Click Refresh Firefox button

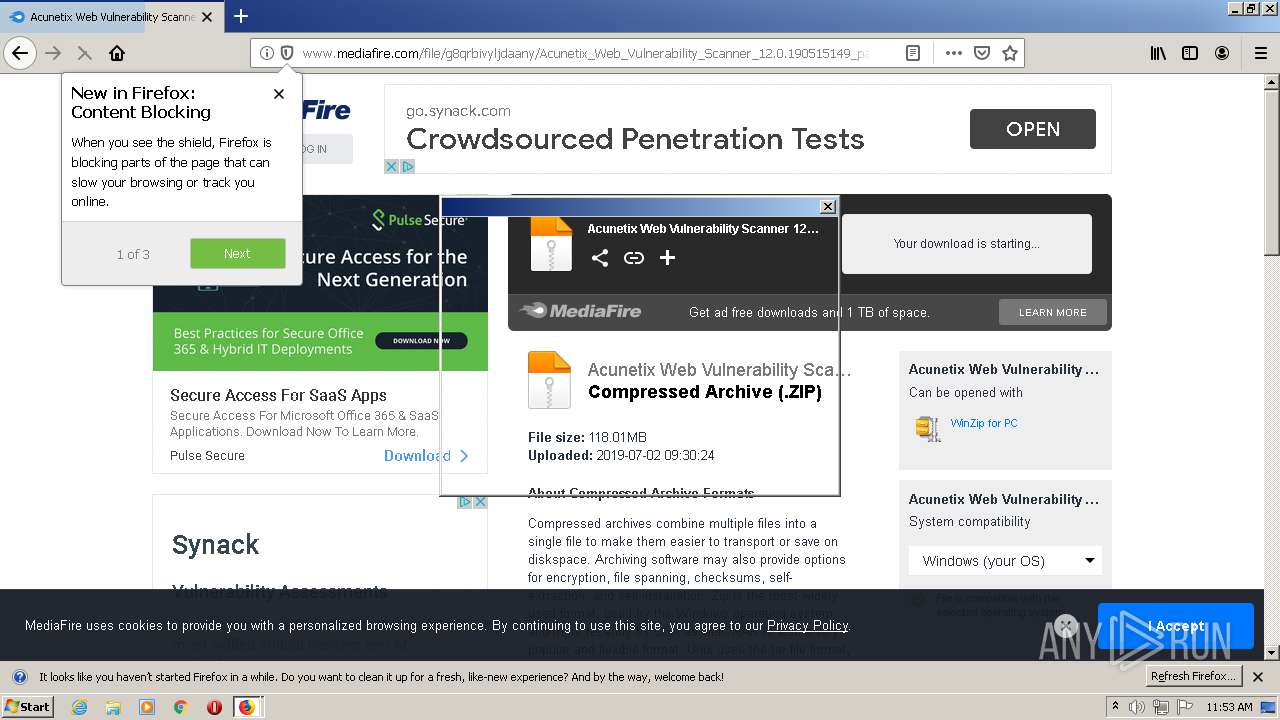[1192, 676]
